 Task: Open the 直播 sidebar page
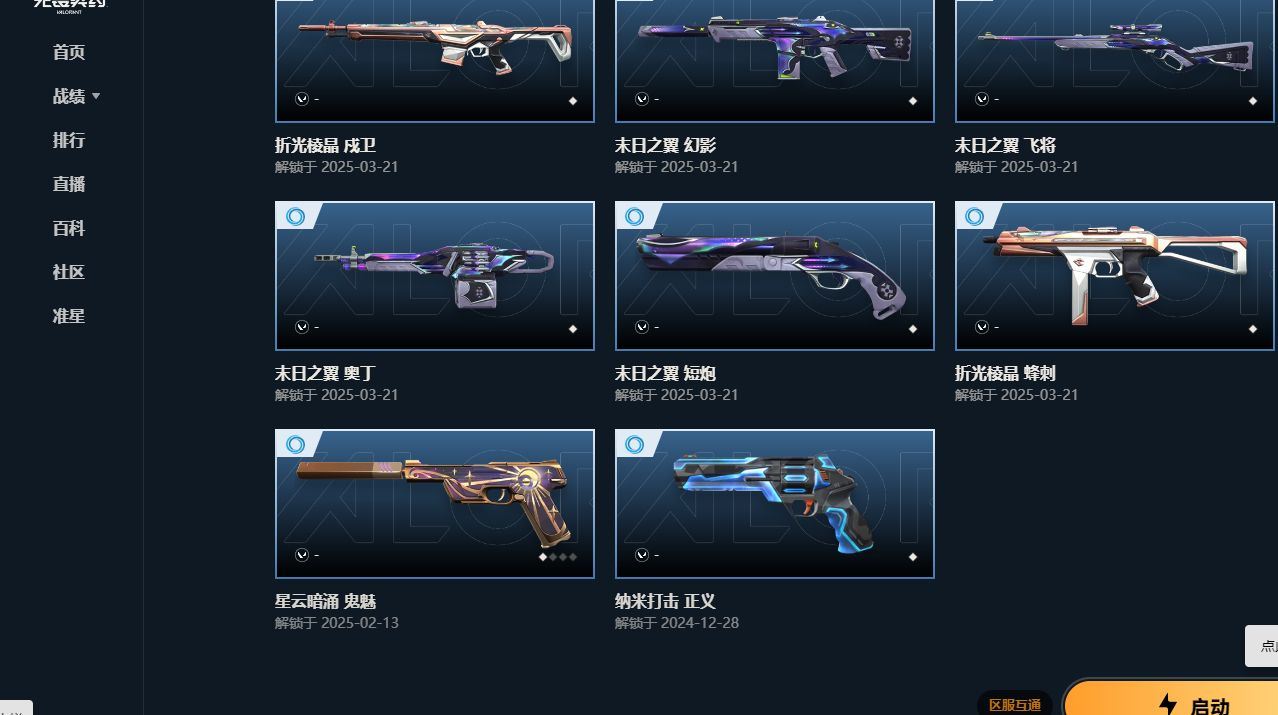(69, 184)
